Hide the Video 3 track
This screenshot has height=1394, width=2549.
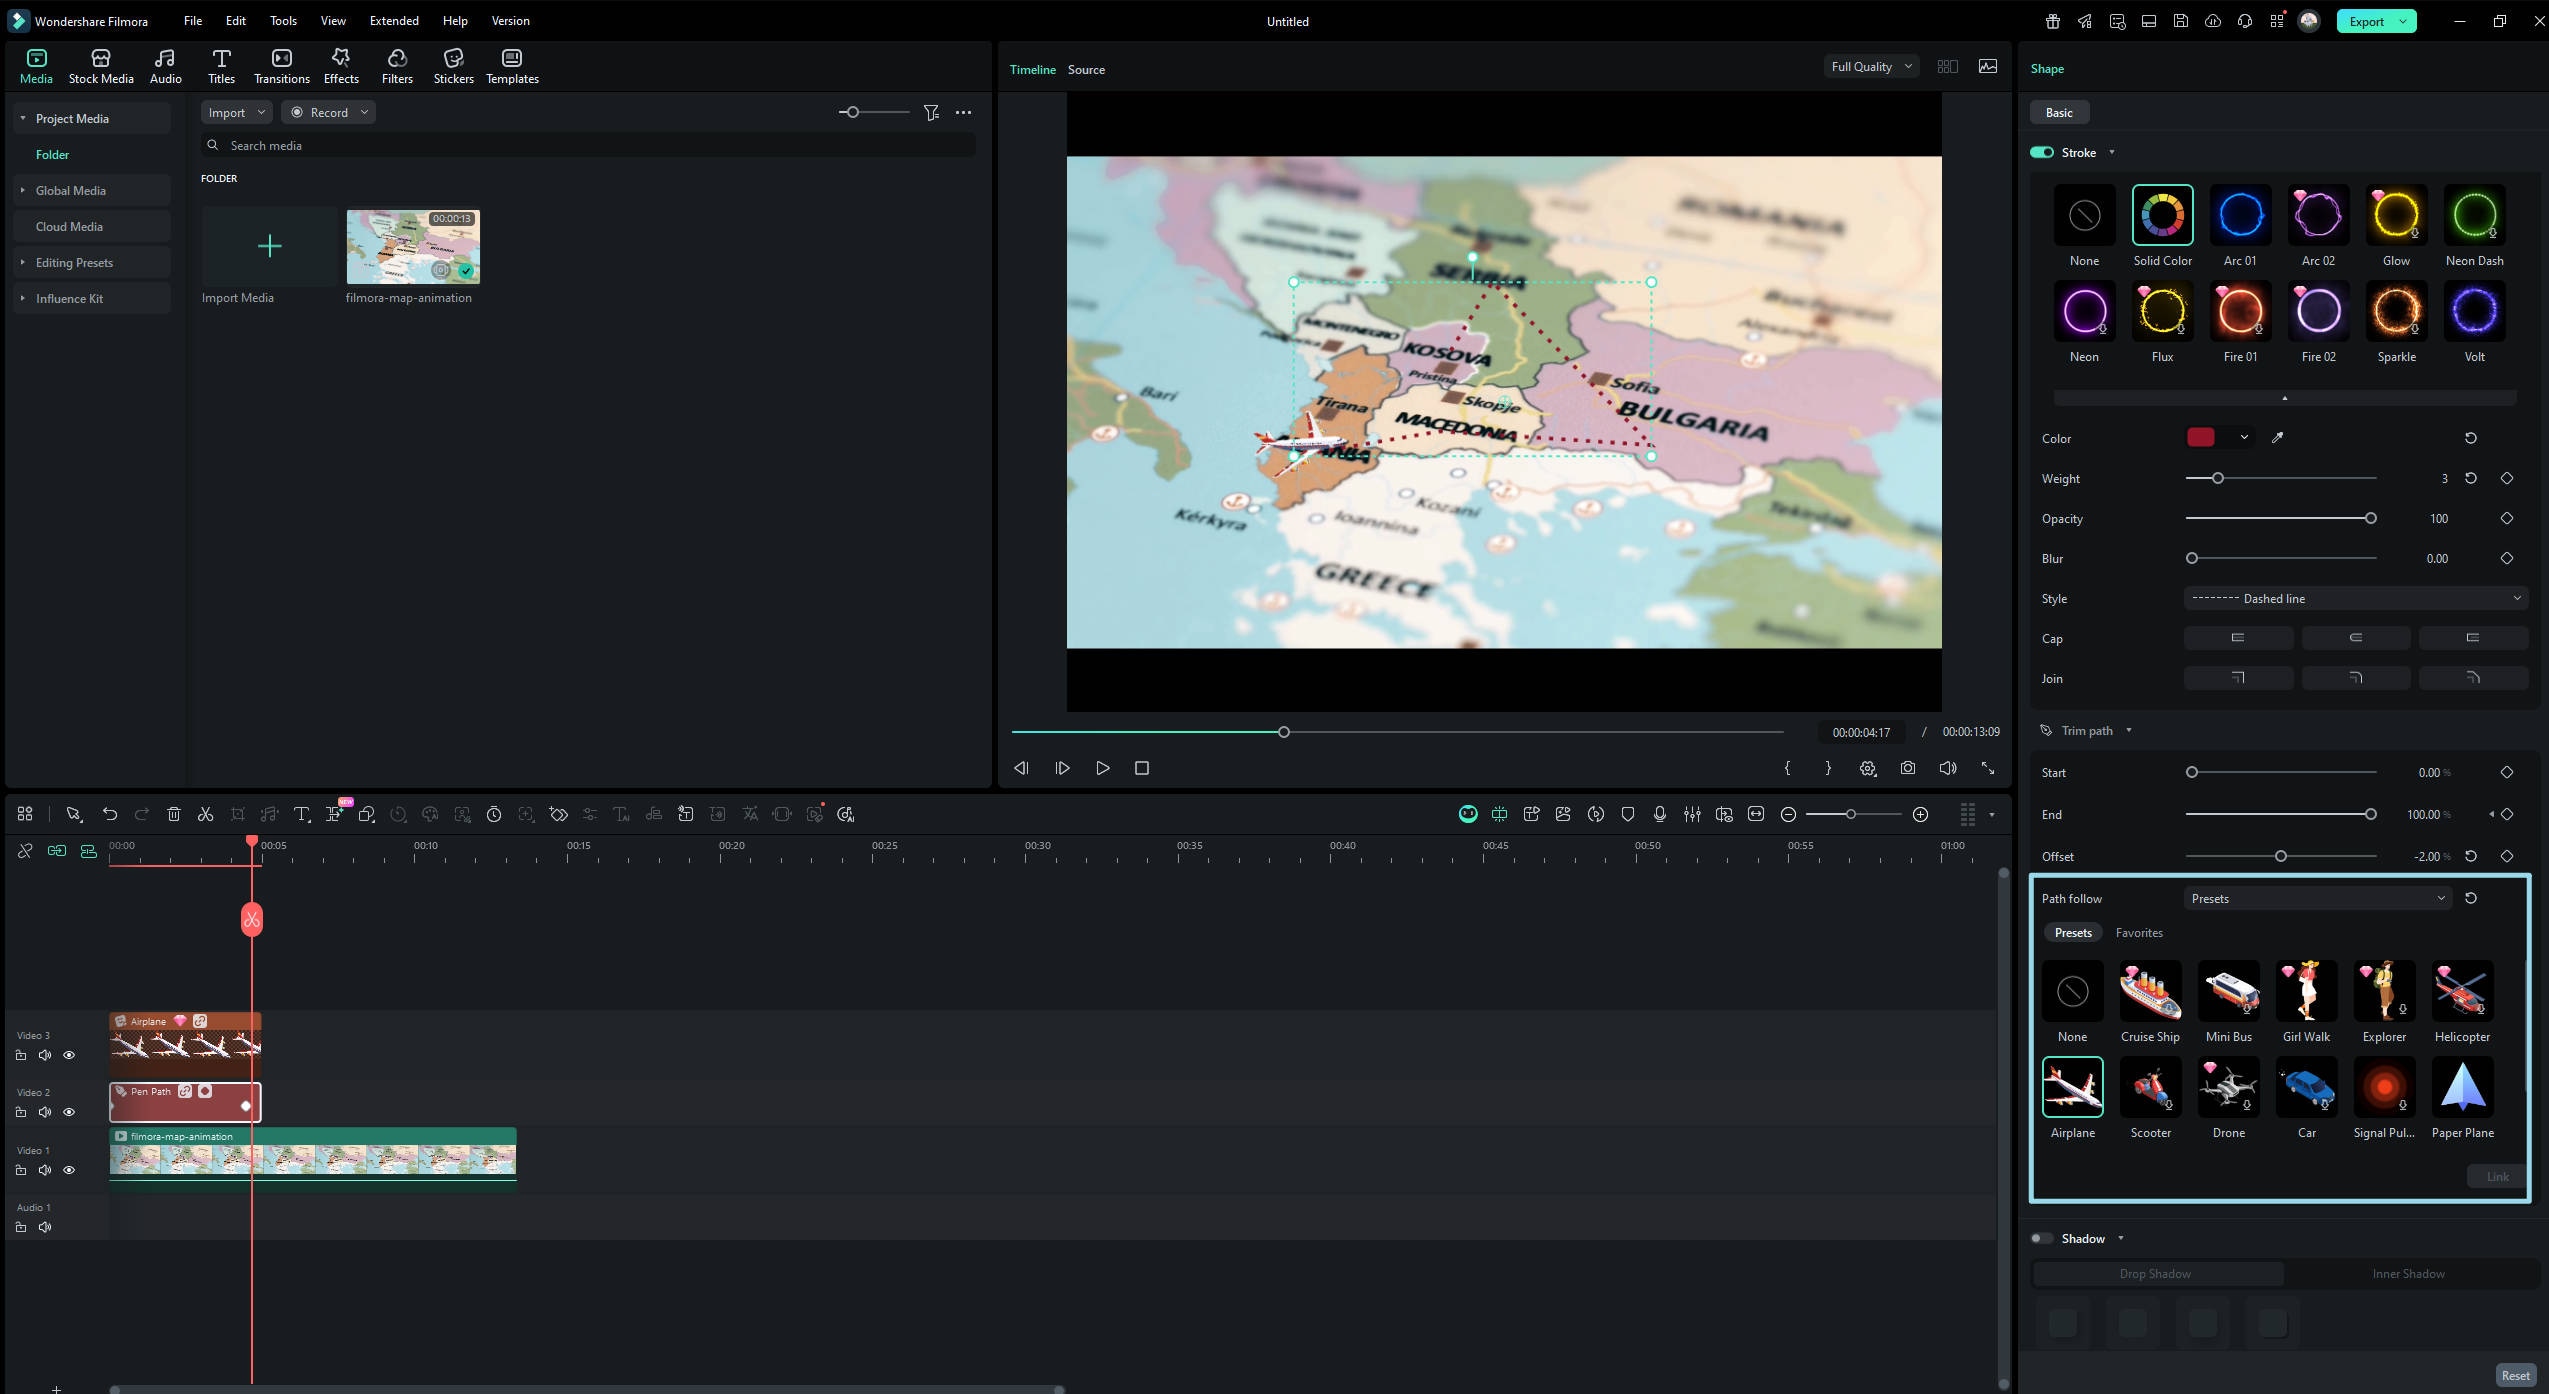(69, 1055)
